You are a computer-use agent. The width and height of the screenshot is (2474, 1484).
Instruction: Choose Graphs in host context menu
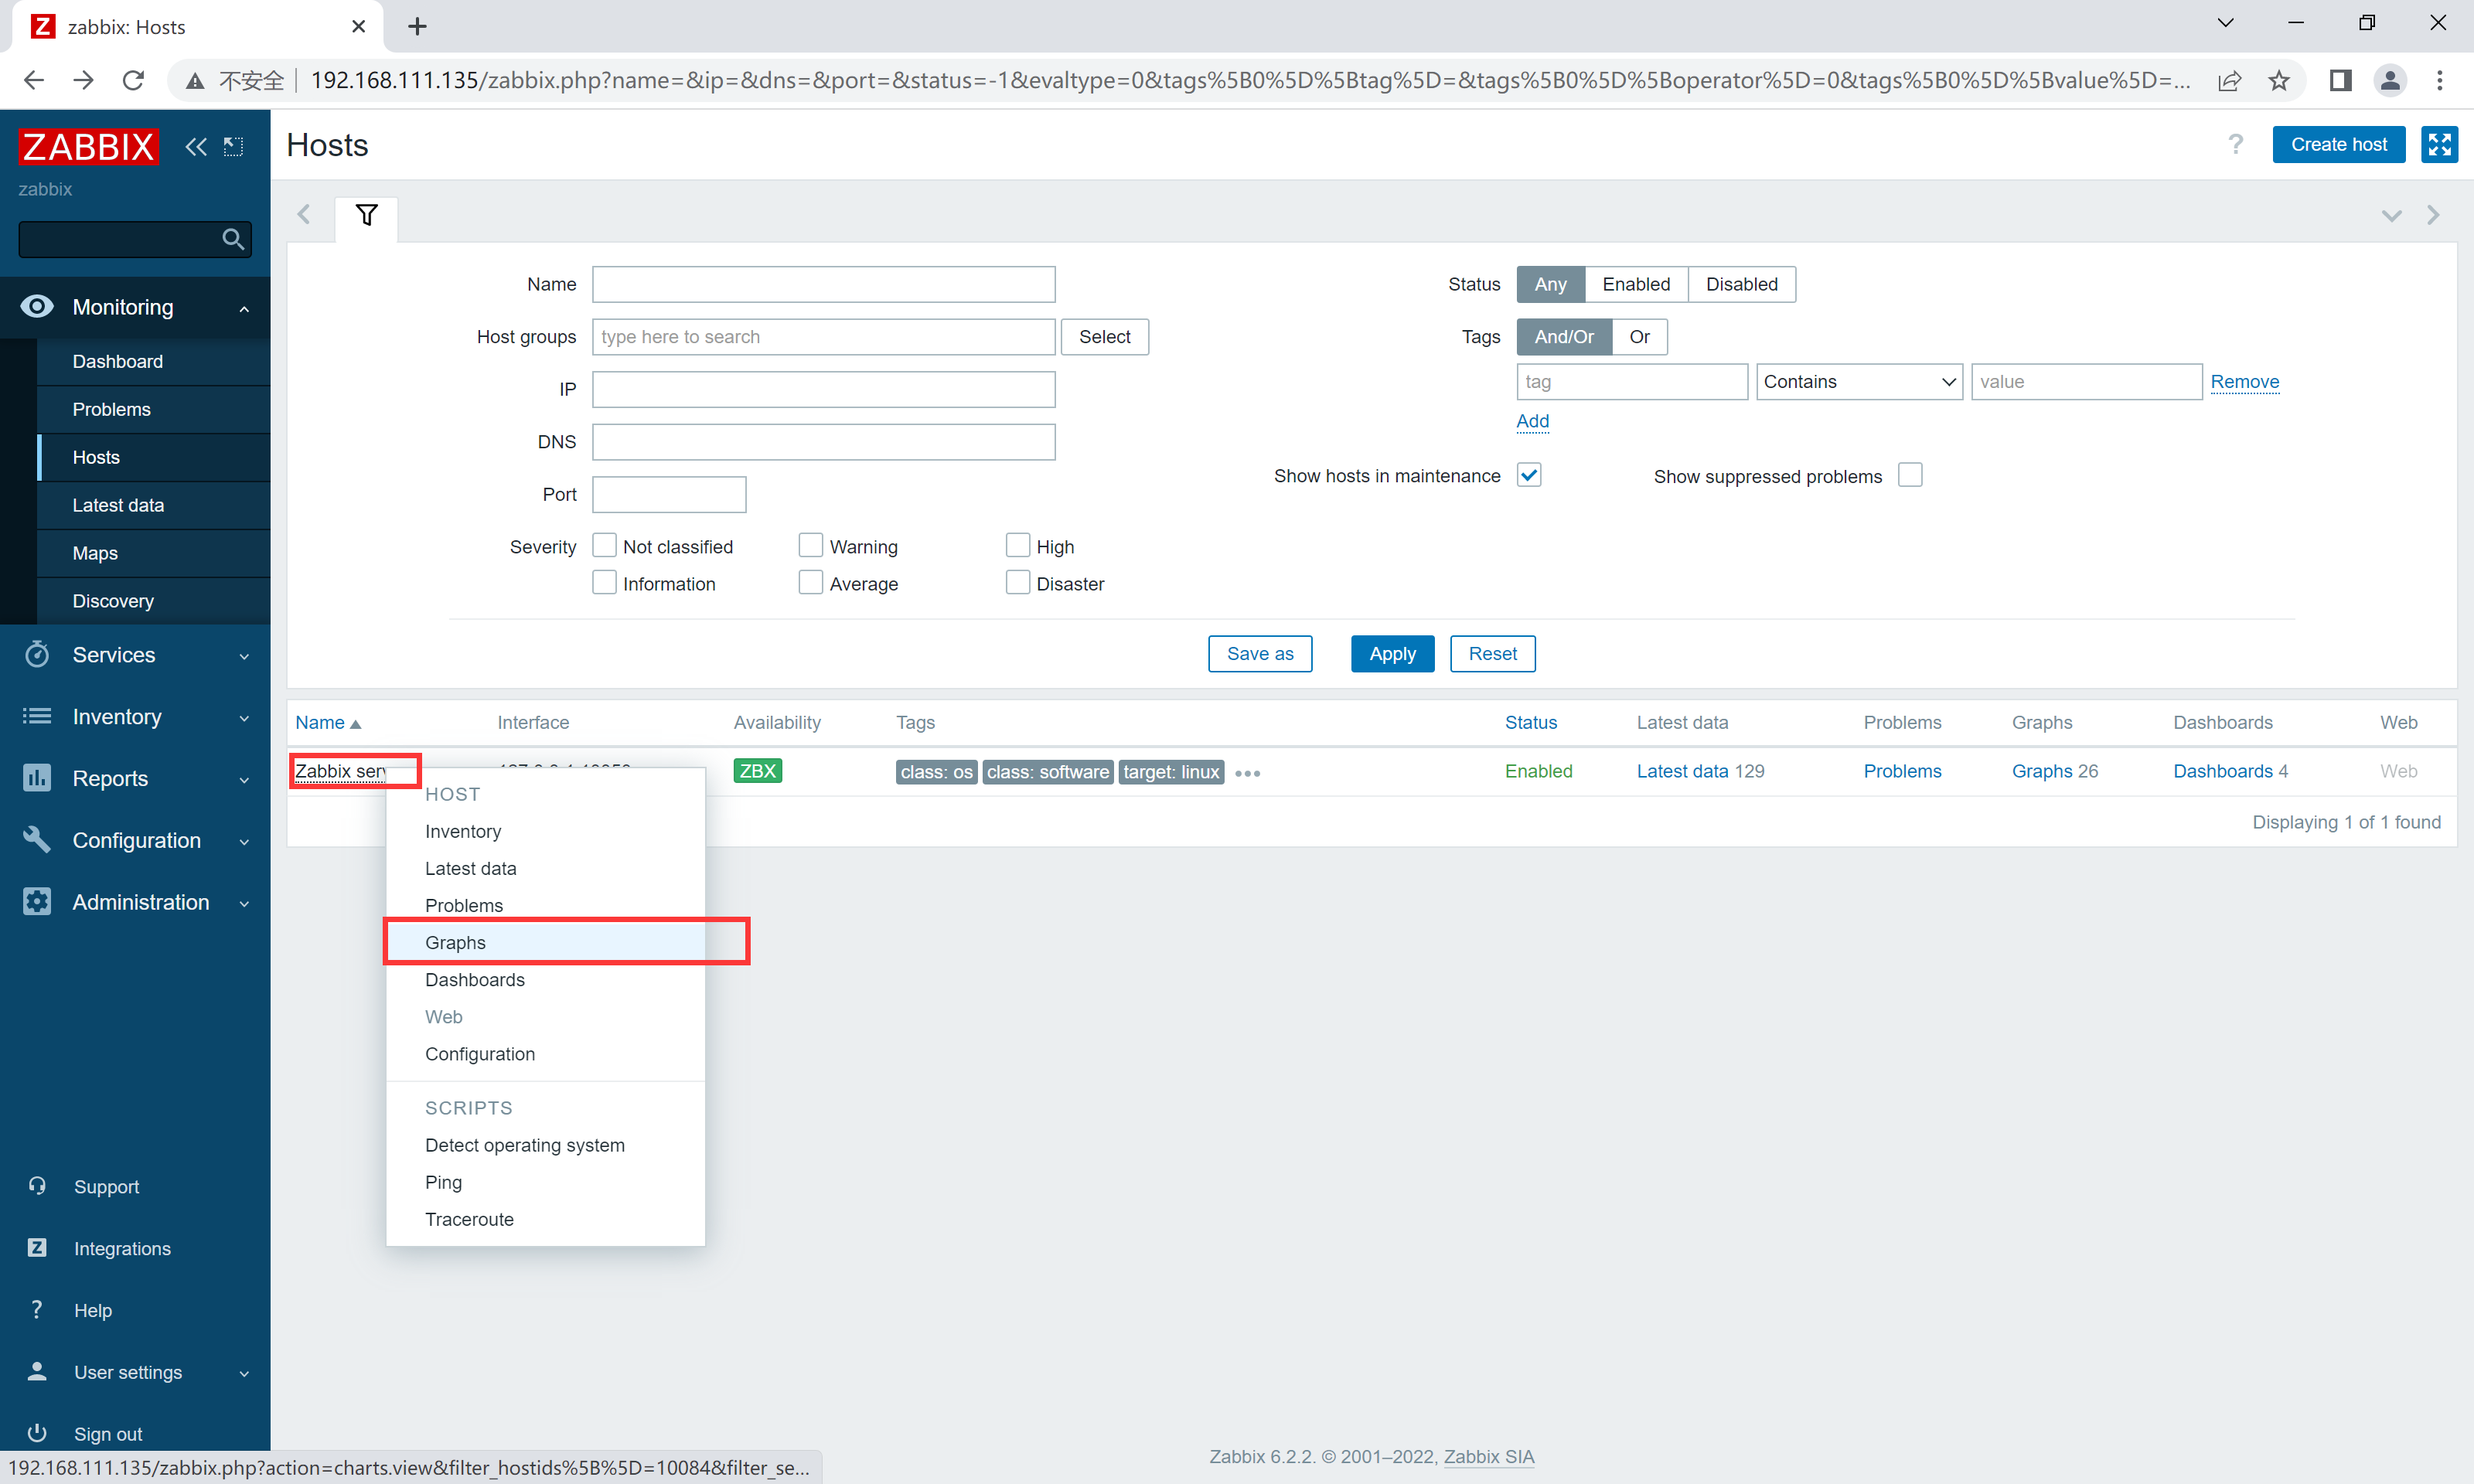pos(546,942)
